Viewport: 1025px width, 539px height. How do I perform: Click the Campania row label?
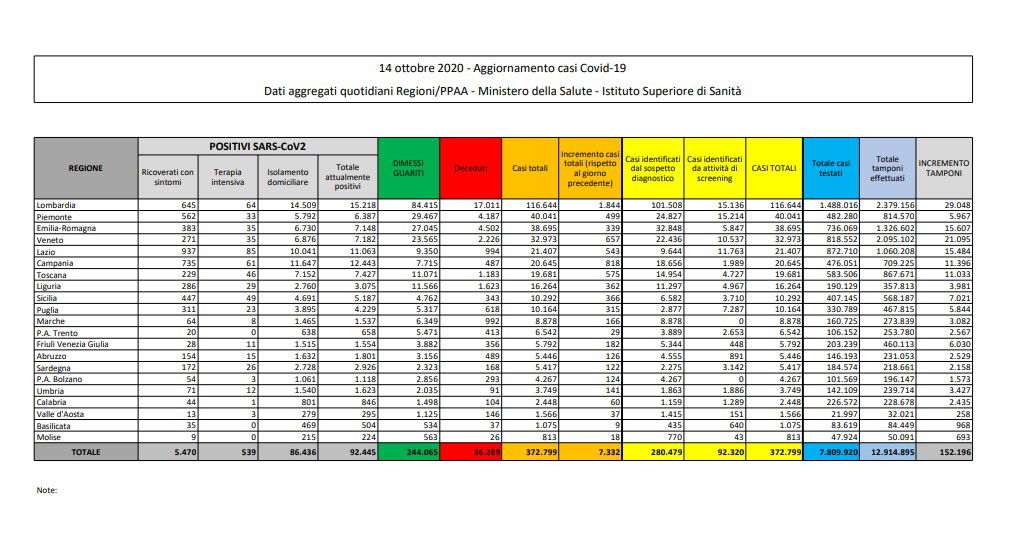[55, 263]
